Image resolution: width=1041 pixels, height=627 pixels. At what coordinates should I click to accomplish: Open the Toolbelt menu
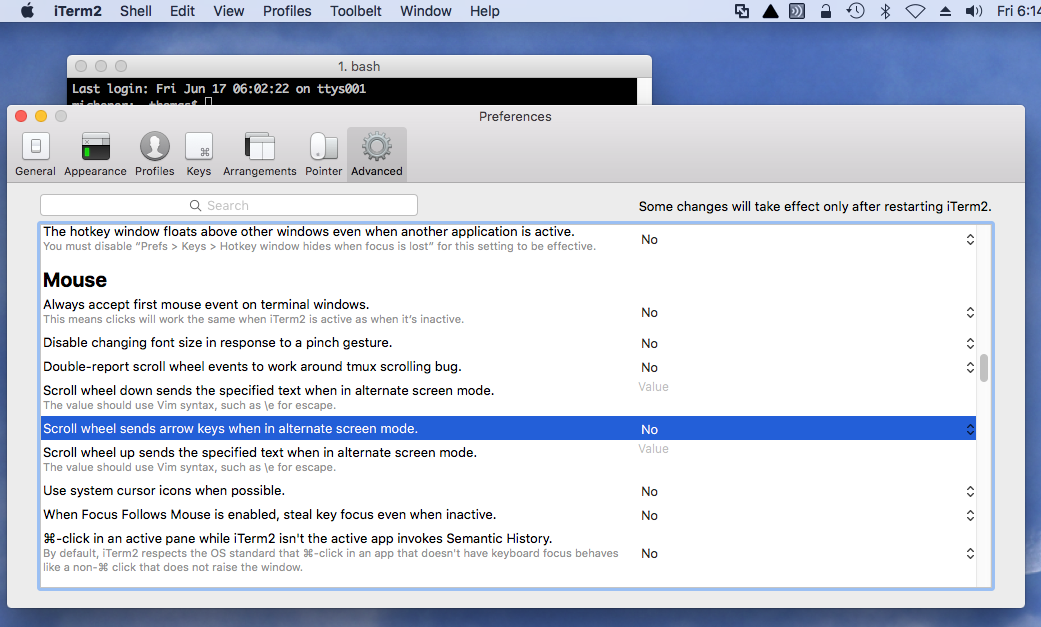pyautogui.click(x=356, y=11)
